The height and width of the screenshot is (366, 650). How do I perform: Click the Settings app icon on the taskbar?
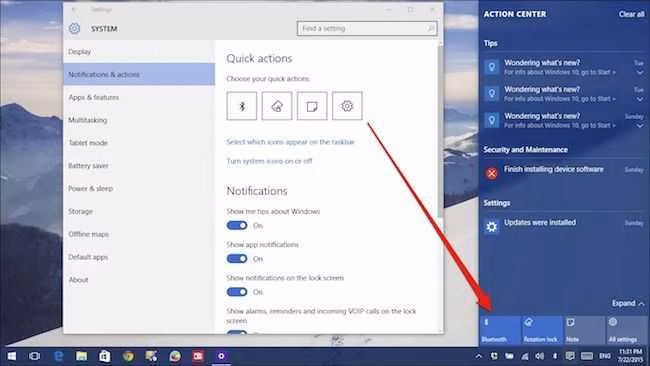tap(221, 356)
